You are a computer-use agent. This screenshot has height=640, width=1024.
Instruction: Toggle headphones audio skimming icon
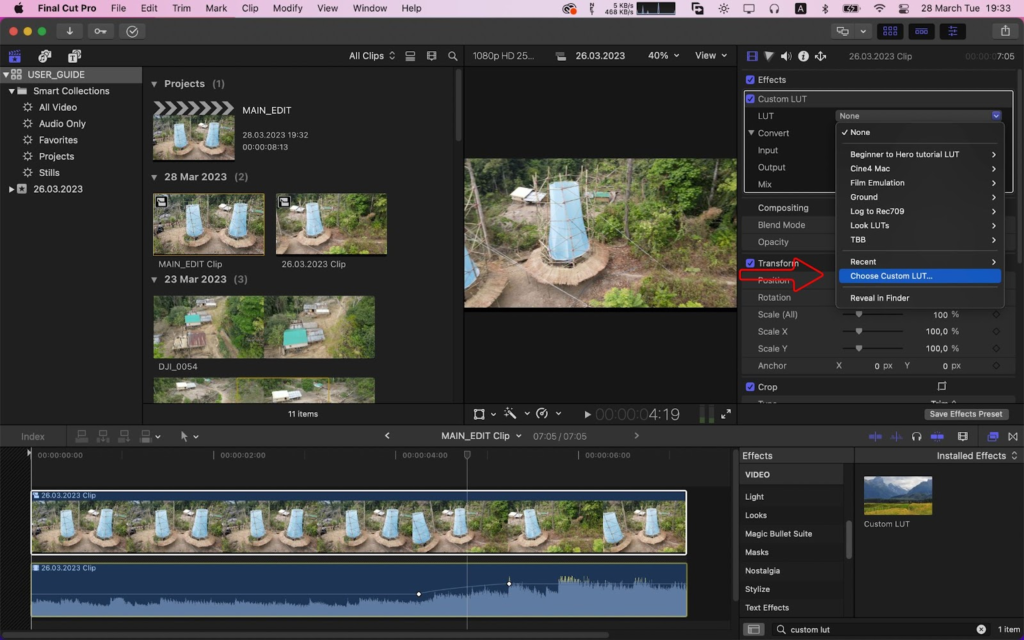[x=916, y=436]
